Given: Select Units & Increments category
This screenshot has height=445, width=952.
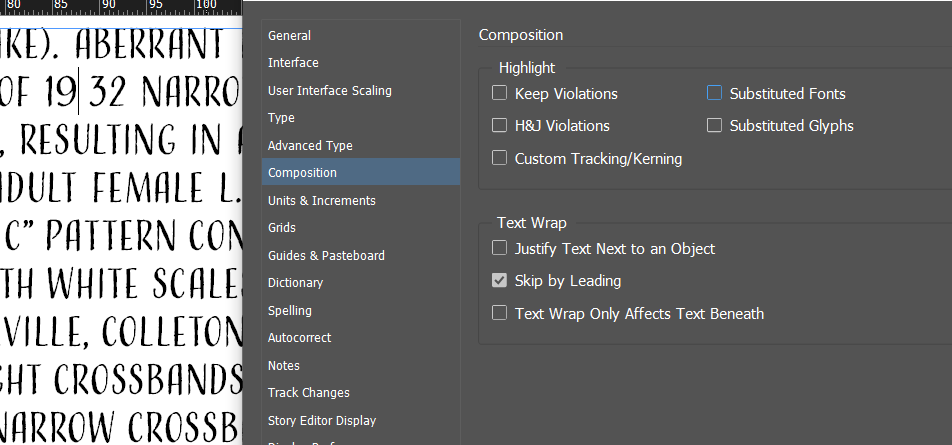Looking at the screenshot, I should 321,201.
